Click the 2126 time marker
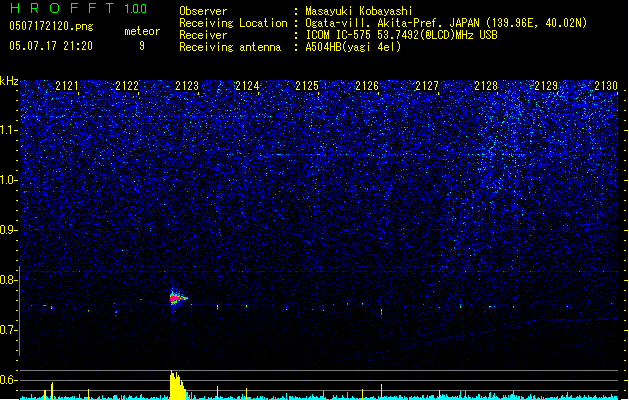This screenshot has height=400, width=629. coord(367,86)
